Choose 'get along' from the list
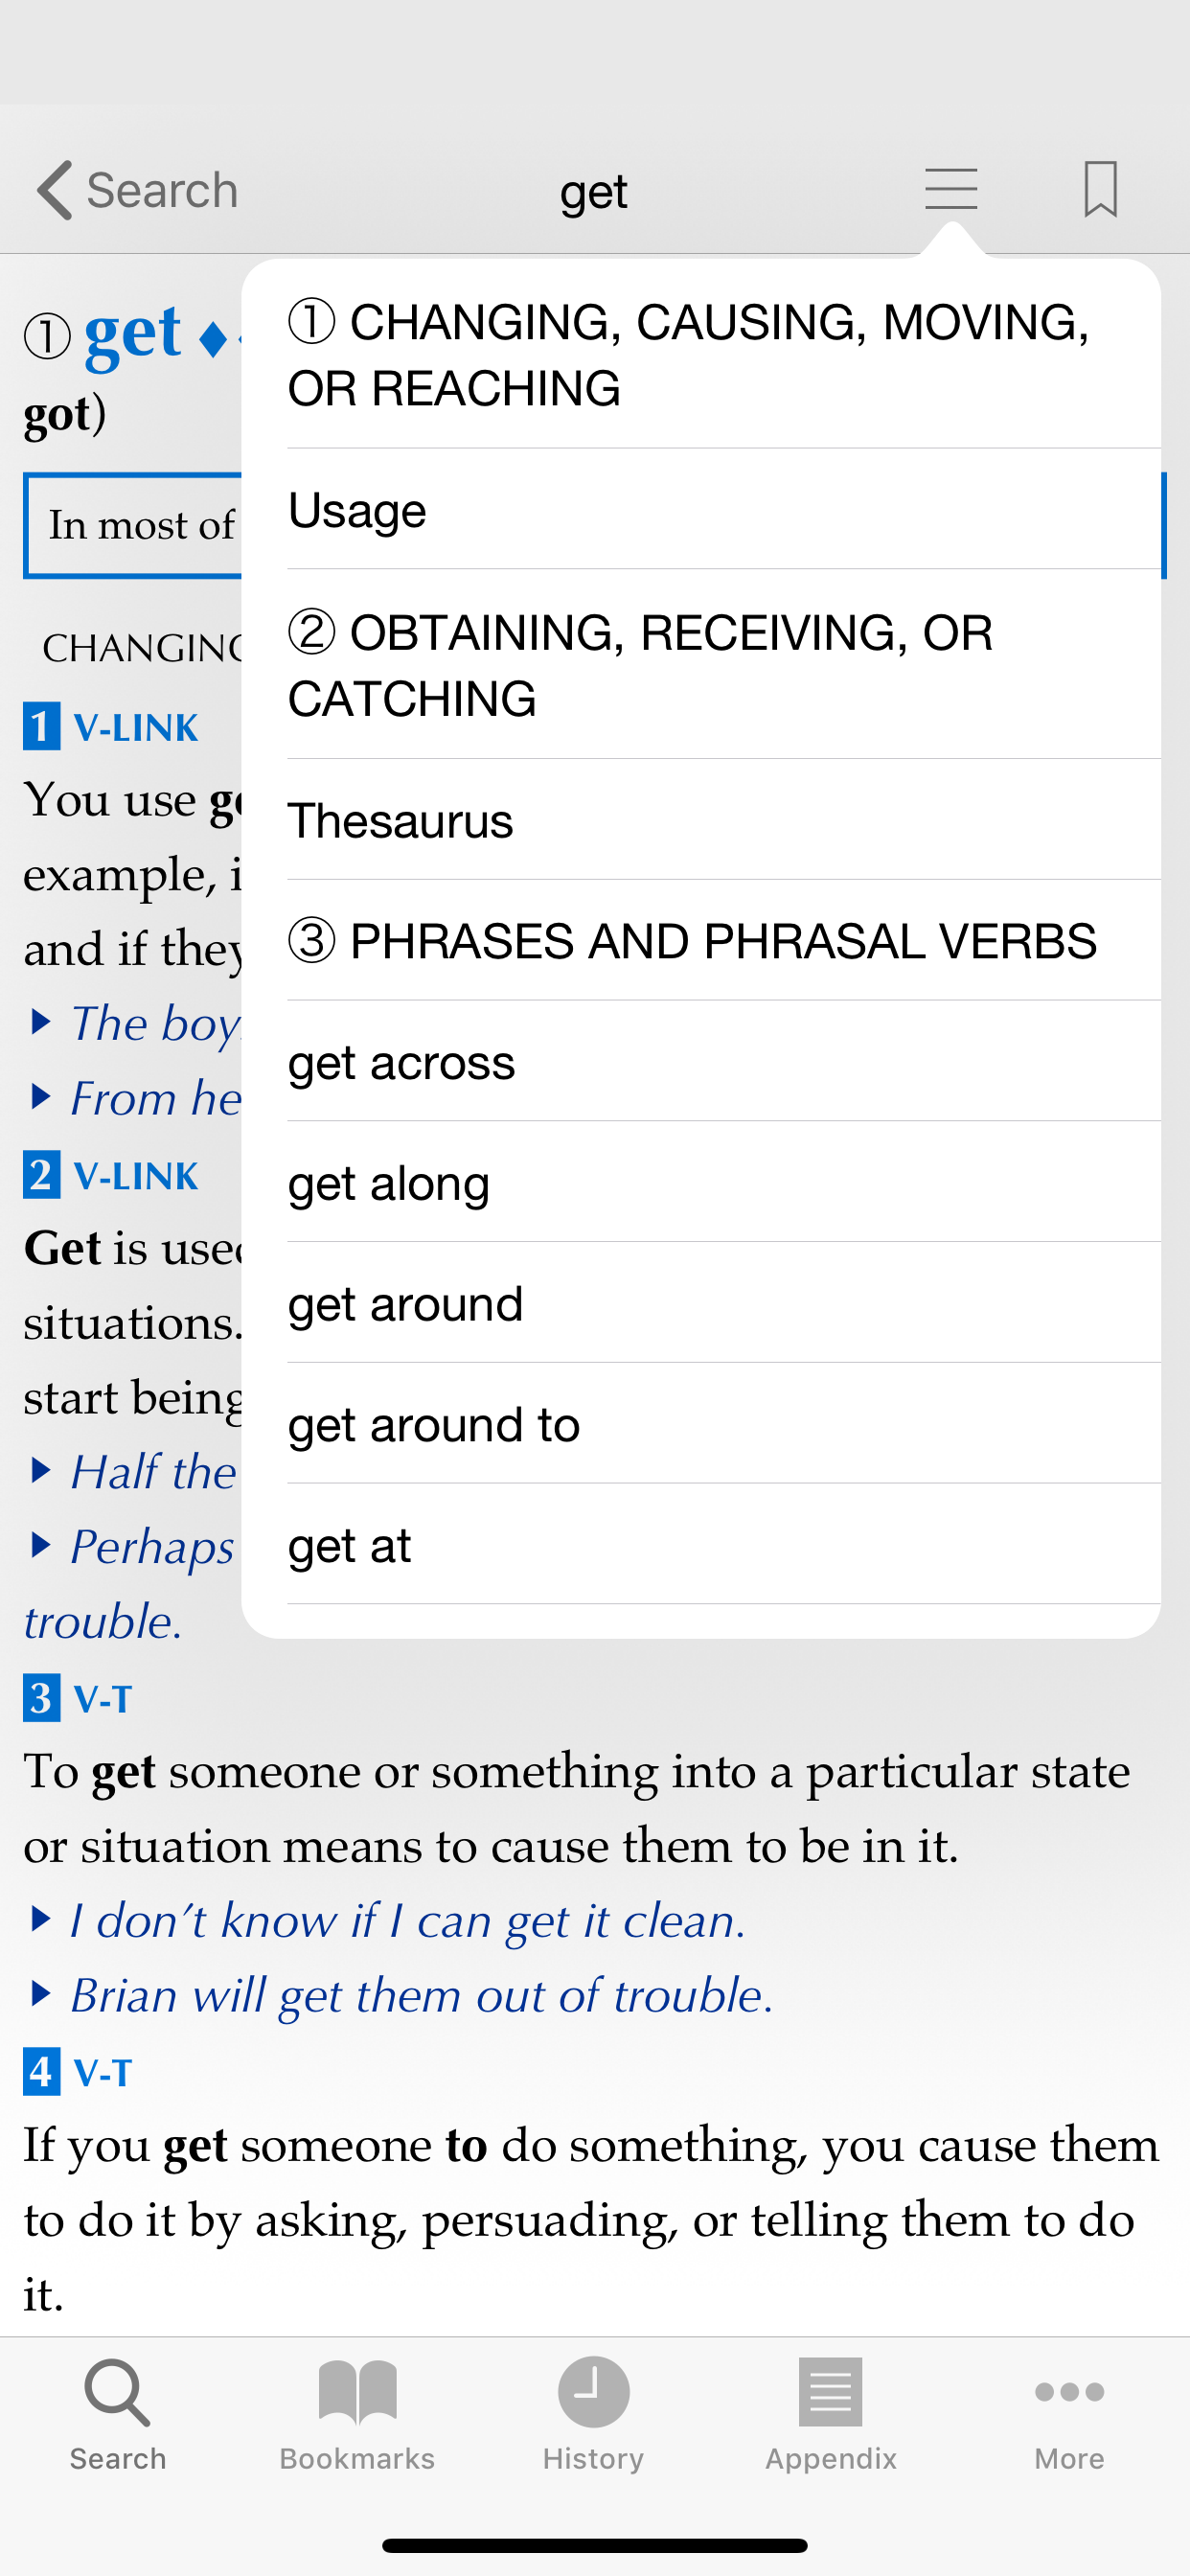The height and width of the screenshot is (2576, 1190). coord(700,1183)
